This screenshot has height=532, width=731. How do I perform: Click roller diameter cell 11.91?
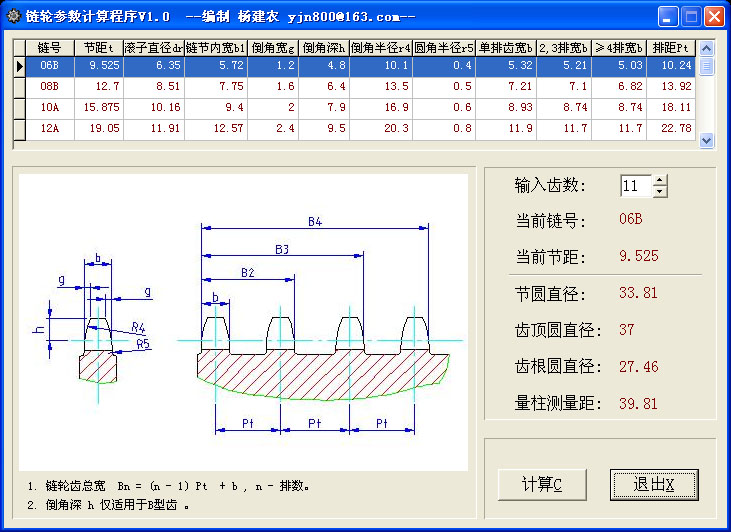pos(154,129)
